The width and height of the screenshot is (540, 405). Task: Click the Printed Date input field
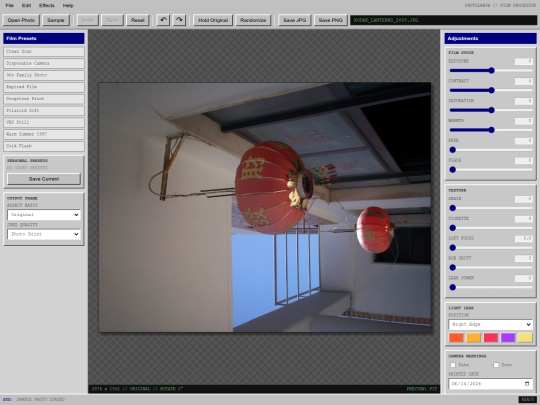coord(490,384)
